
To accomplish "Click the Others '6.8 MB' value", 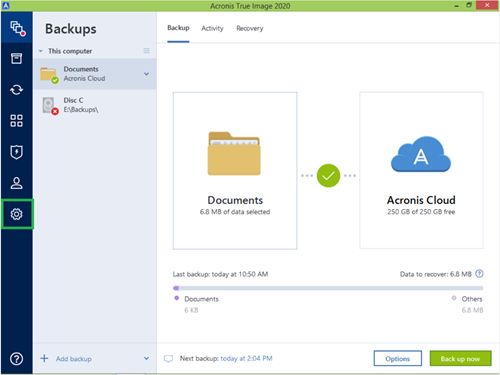I will coord(472,310).
